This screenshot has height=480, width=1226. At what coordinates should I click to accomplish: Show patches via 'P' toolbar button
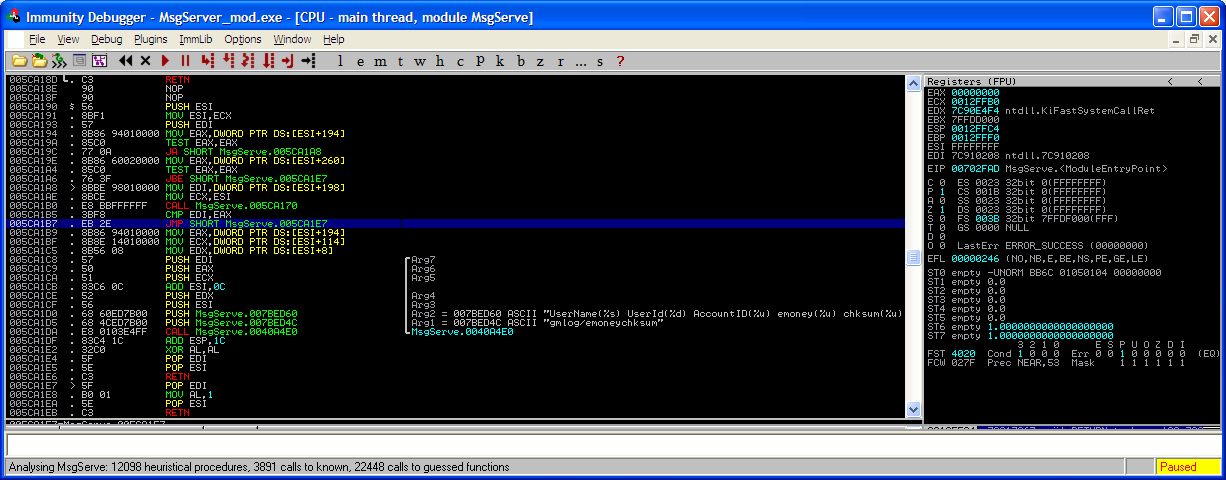click(481, 61)
